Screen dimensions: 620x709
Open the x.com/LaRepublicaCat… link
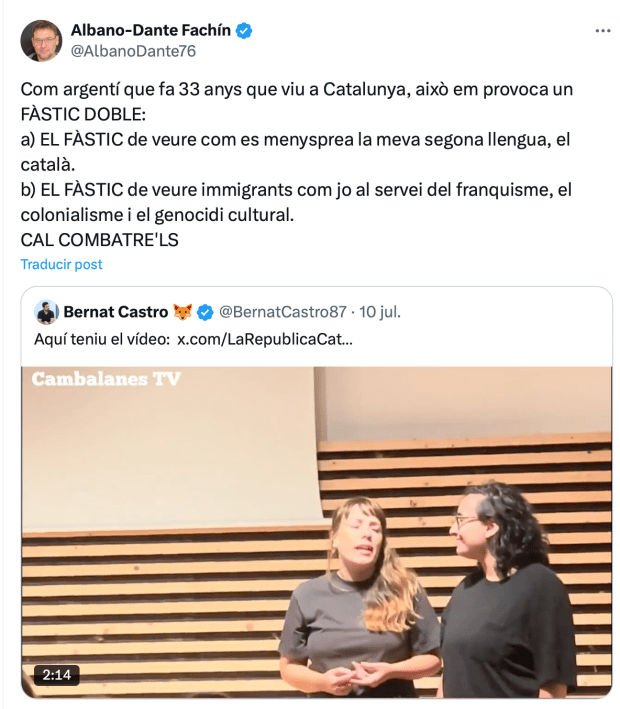click(x=265, y=339)
